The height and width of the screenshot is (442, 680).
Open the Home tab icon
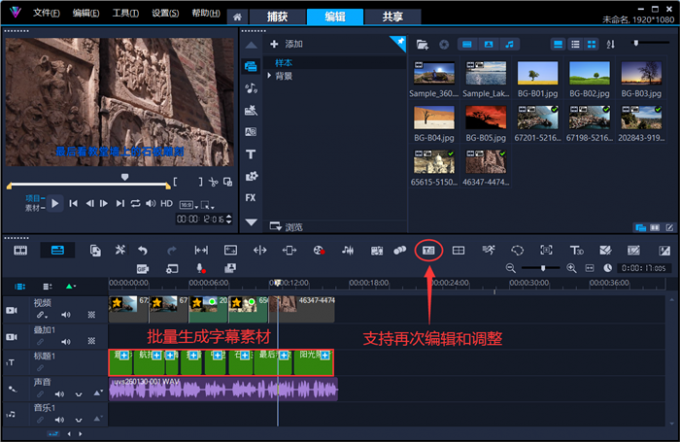click(237, 16)
